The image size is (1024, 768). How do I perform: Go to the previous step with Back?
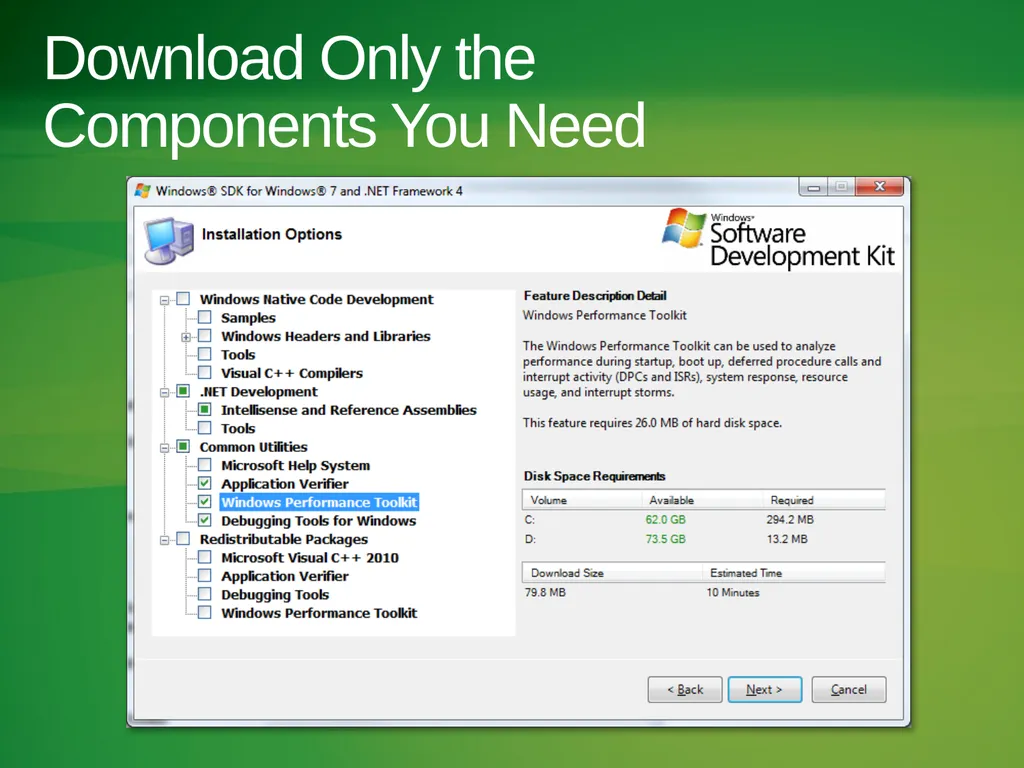pyautogui.click(x=684, y=690)
